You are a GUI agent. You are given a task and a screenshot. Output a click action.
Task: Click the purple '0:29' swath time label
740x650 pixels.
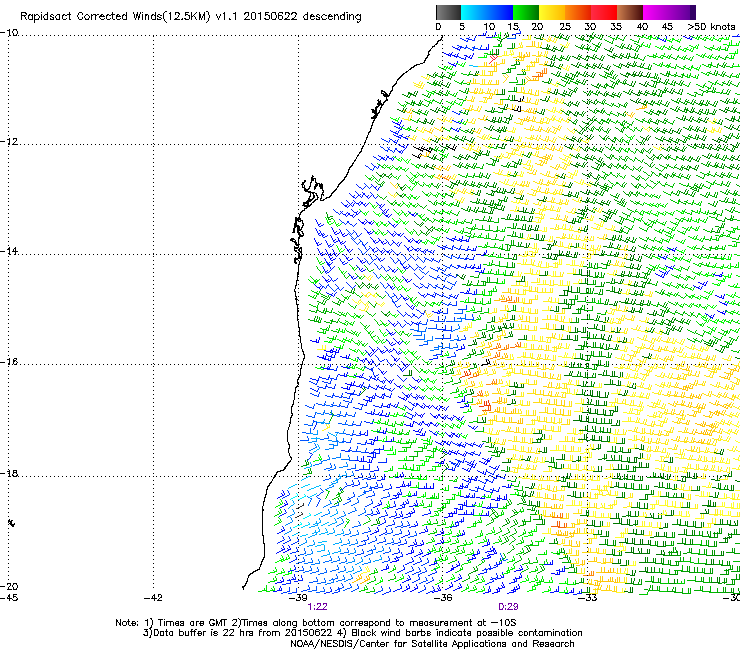[508, 607]
